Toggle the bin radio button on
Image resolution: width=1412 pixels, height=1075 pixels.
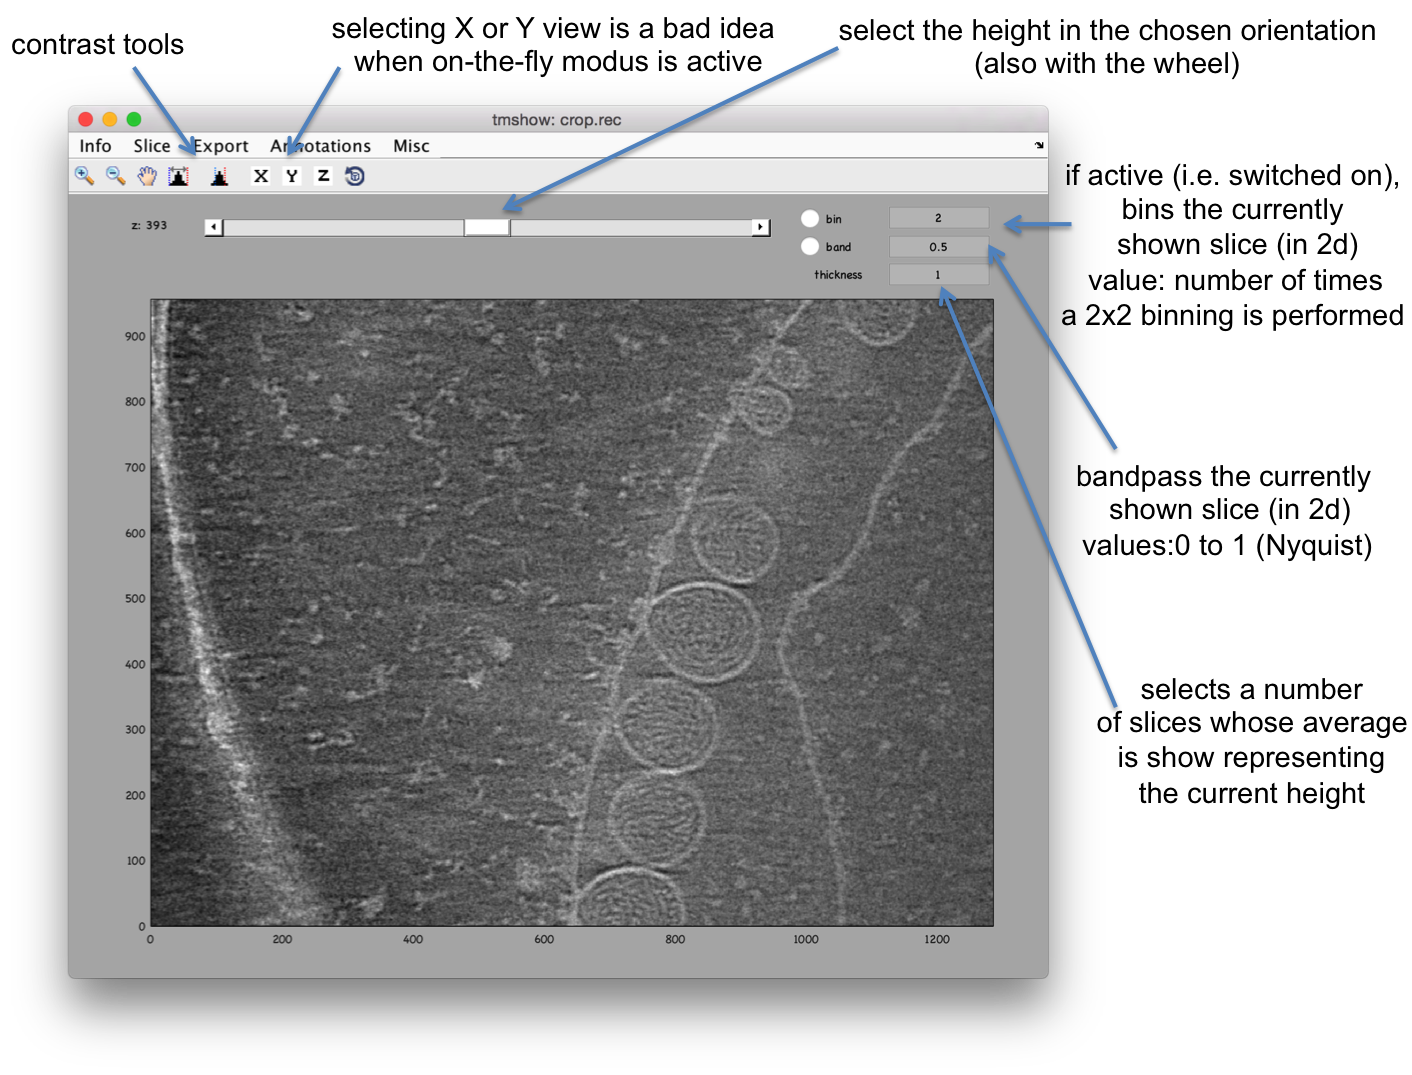coord(810,218)
